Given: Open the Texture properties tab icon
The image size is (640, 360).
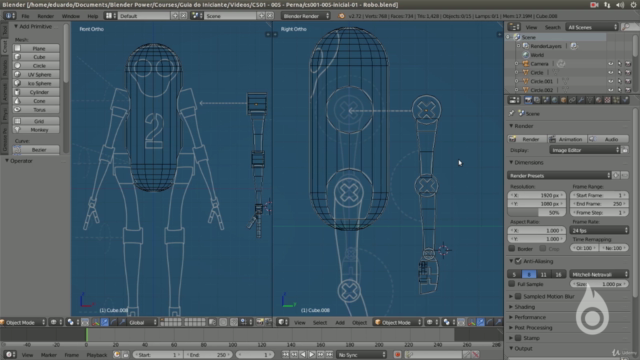Looking at the screenshot, I should (x=607, y=100).
